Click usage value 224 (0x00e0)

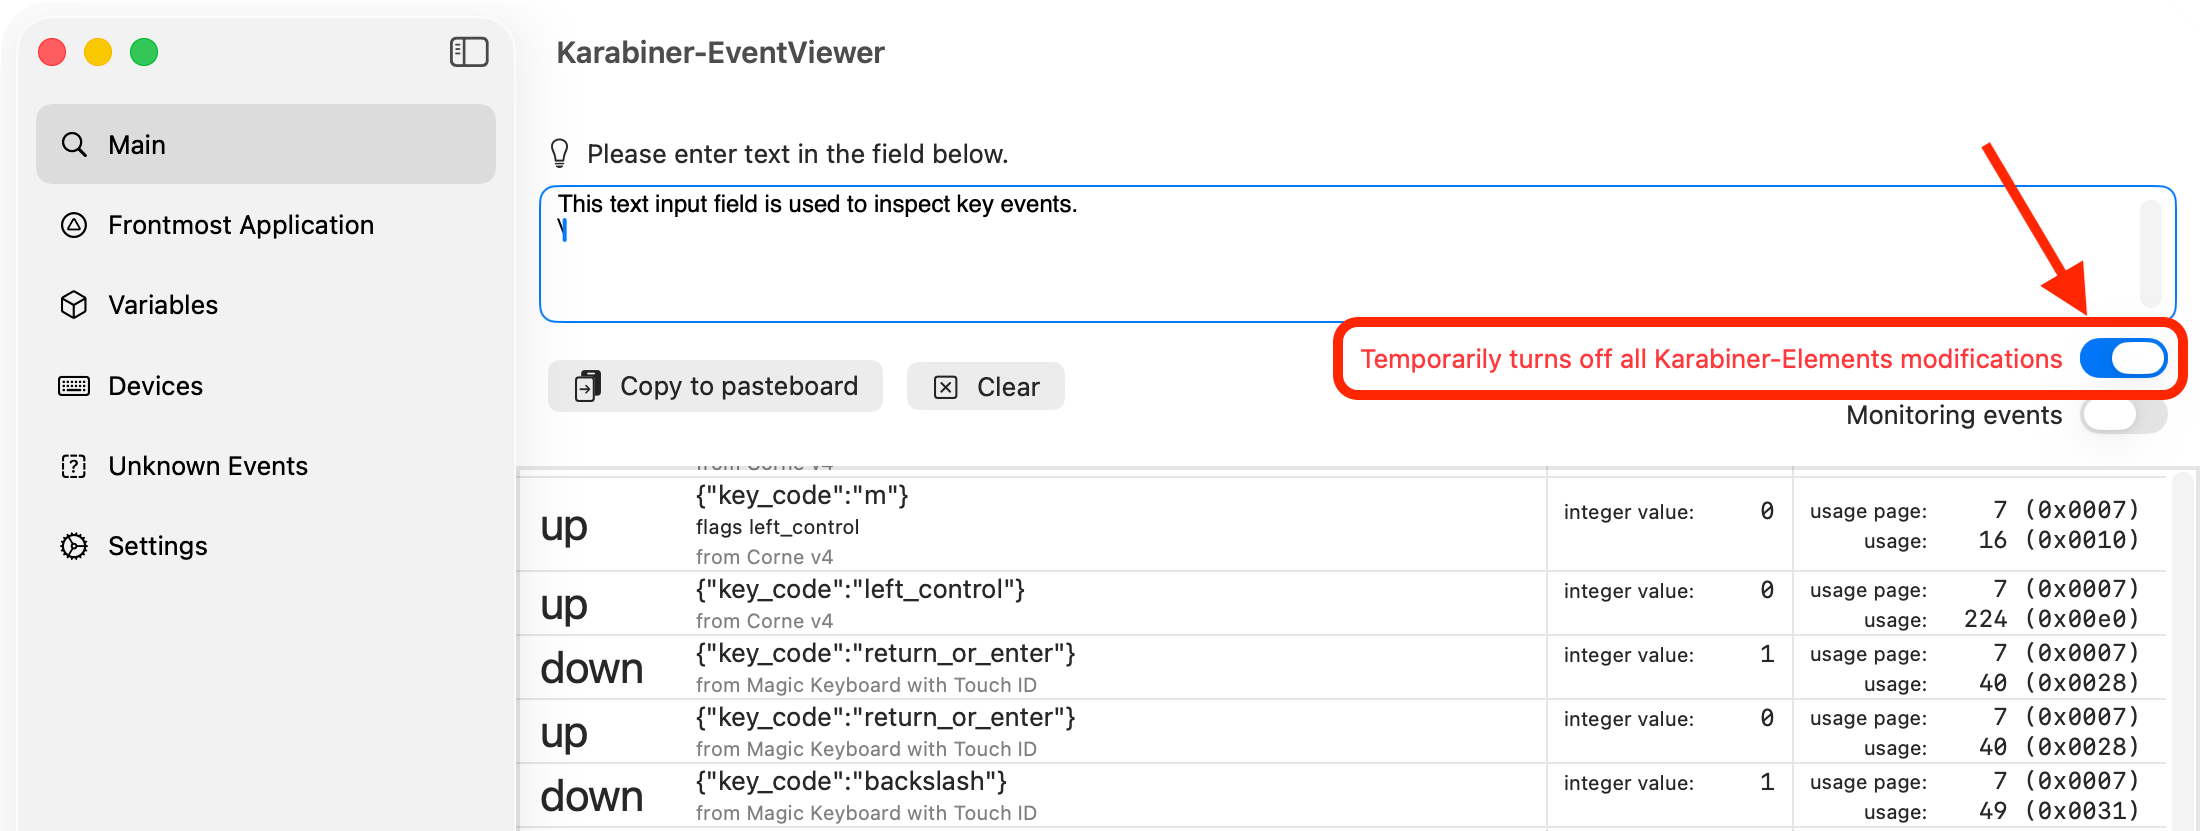pos(2051,619)
